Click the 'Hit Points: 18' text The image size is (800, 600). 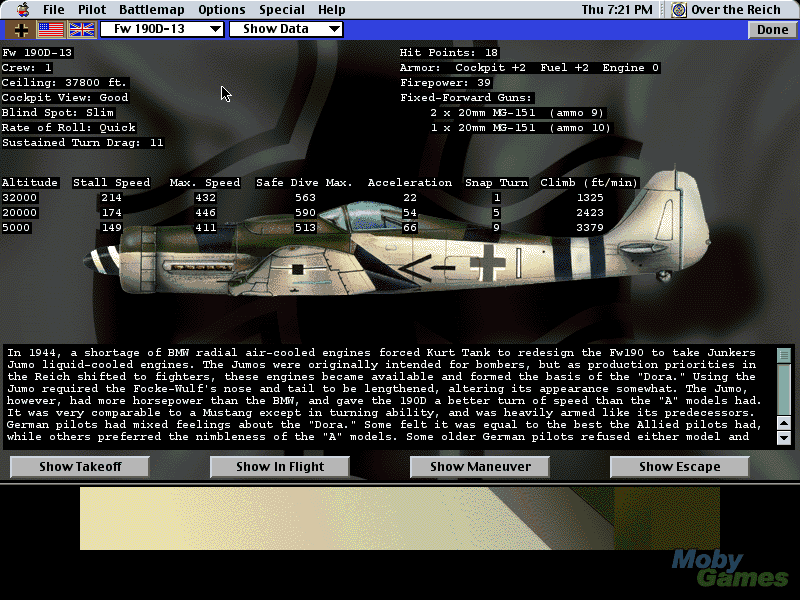tap(448, 53)
